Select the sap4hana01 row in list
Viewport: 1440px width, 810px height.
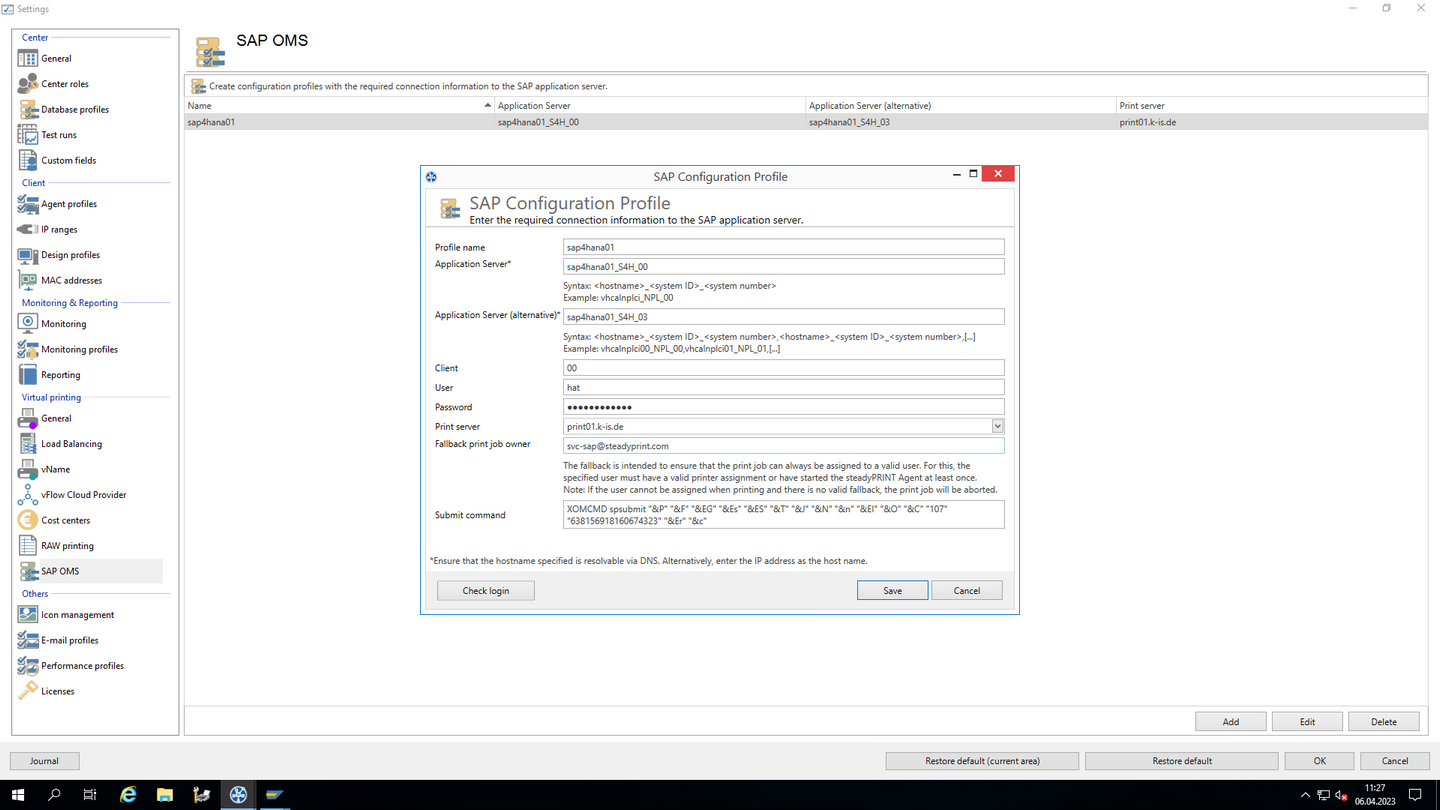tap(806, 122)
